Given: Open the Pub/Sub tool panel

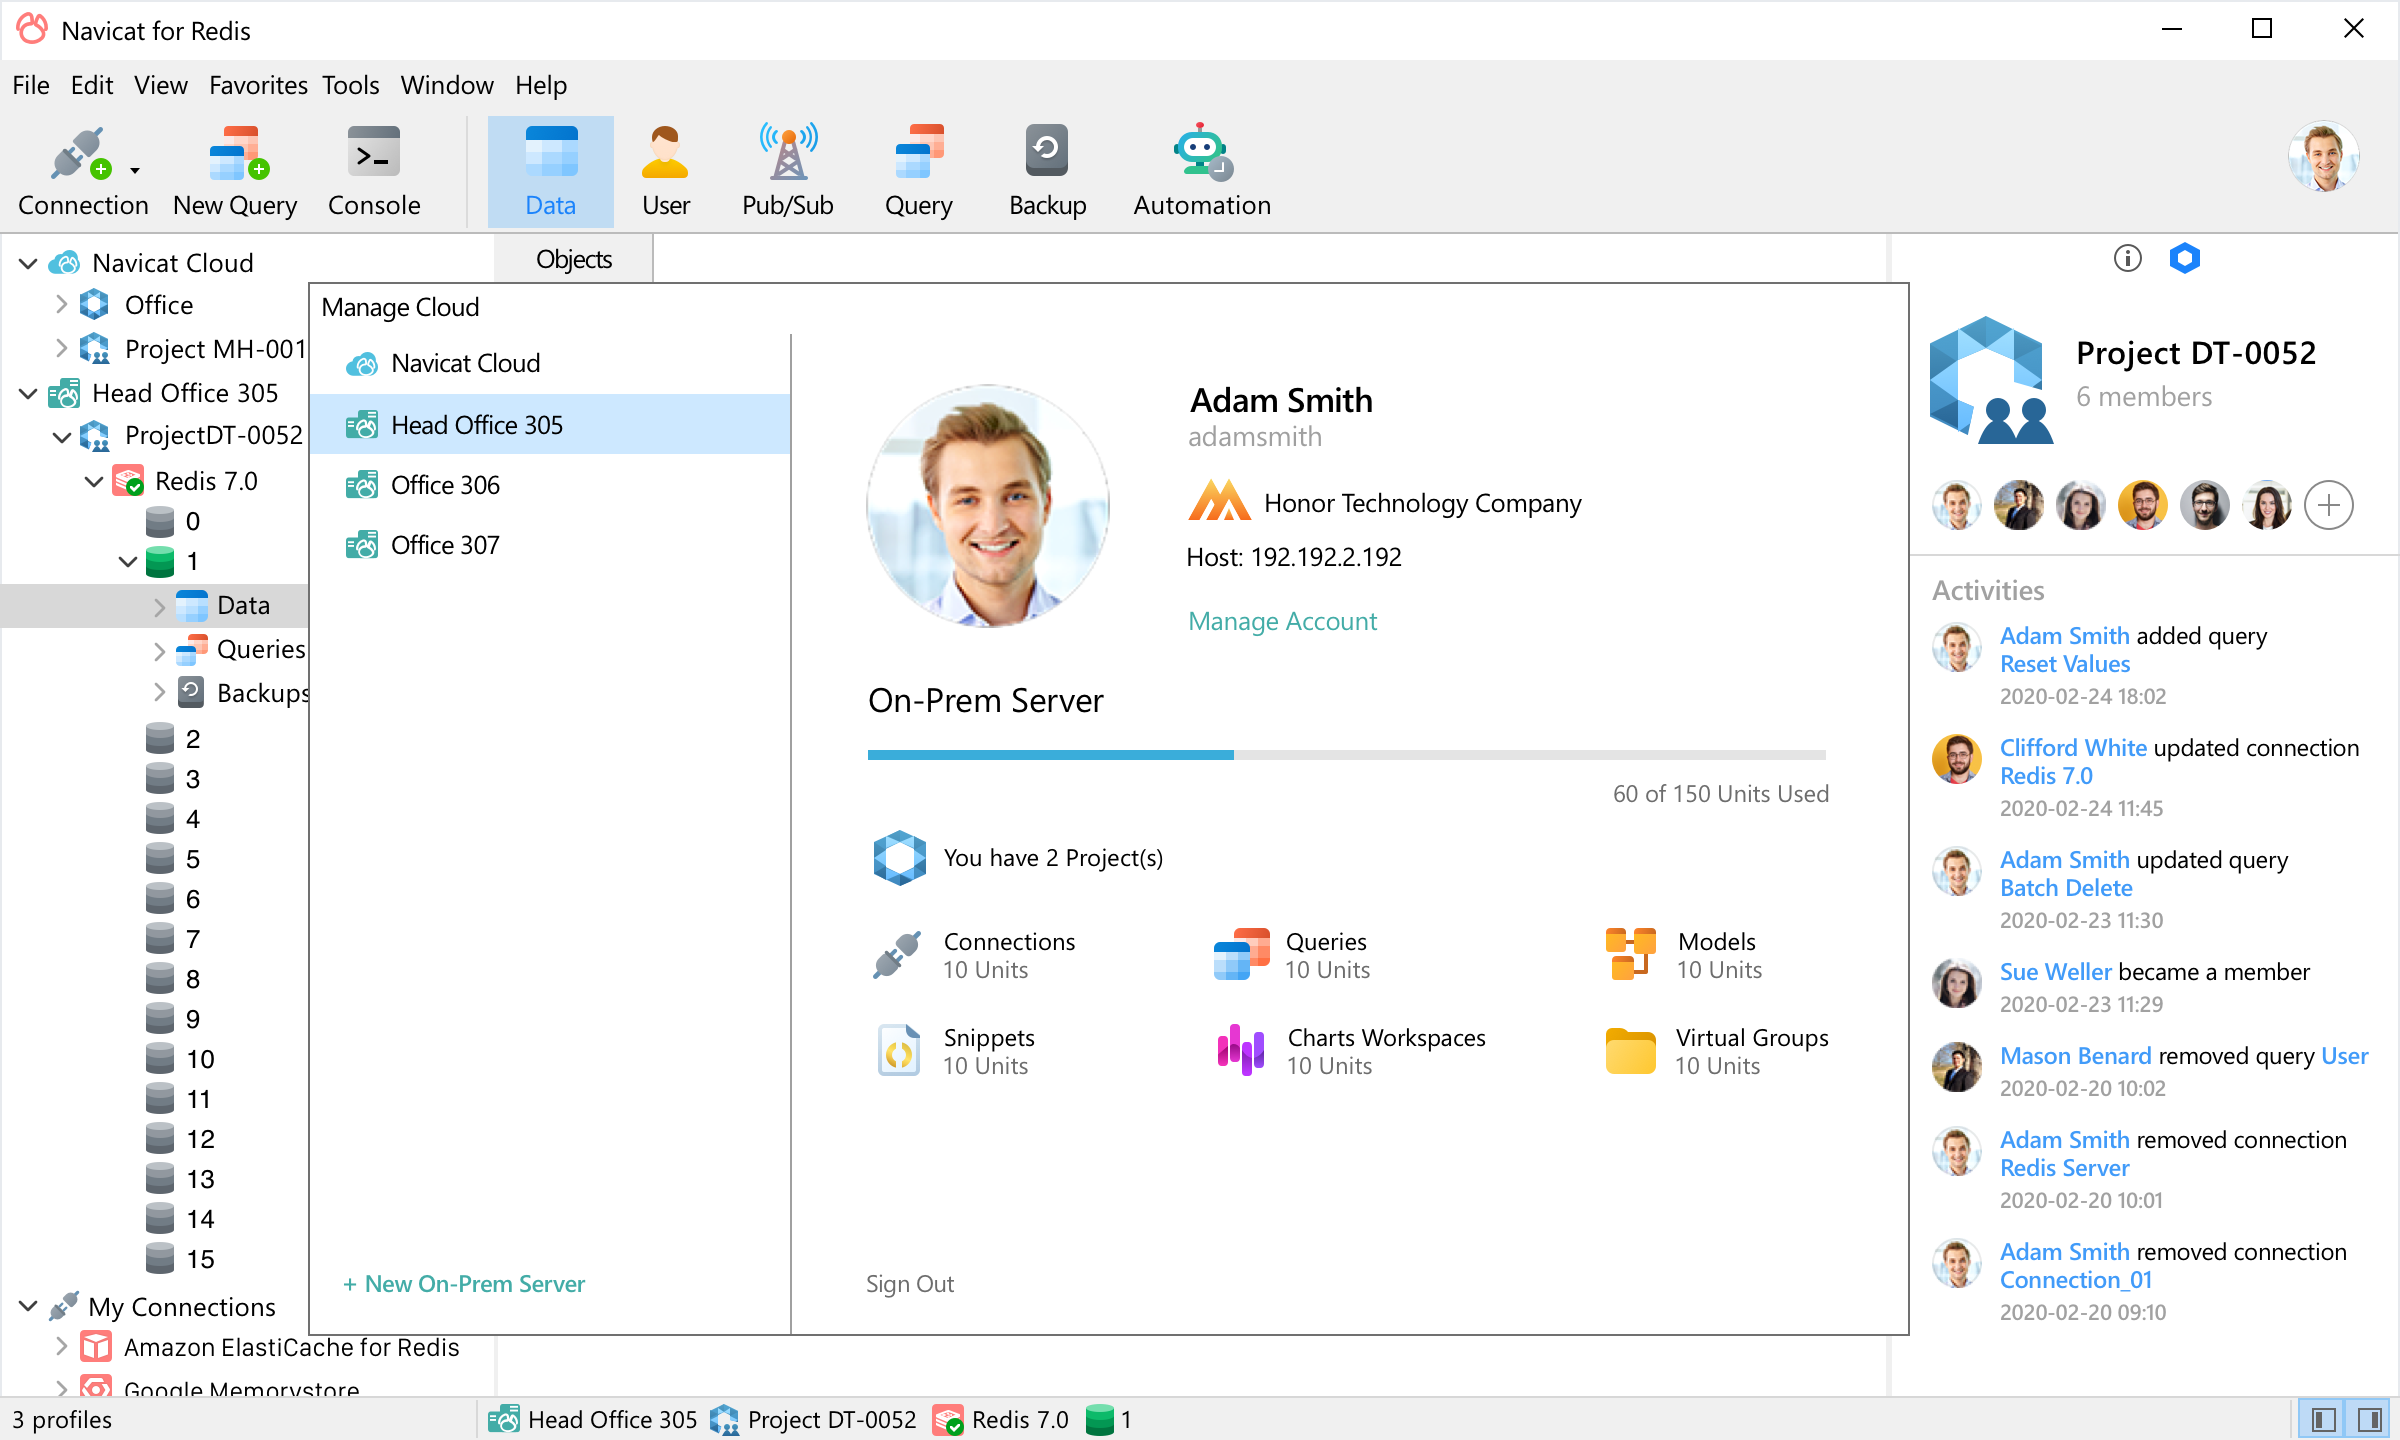Looking at the screenshot, I should [x=783, y=168].
